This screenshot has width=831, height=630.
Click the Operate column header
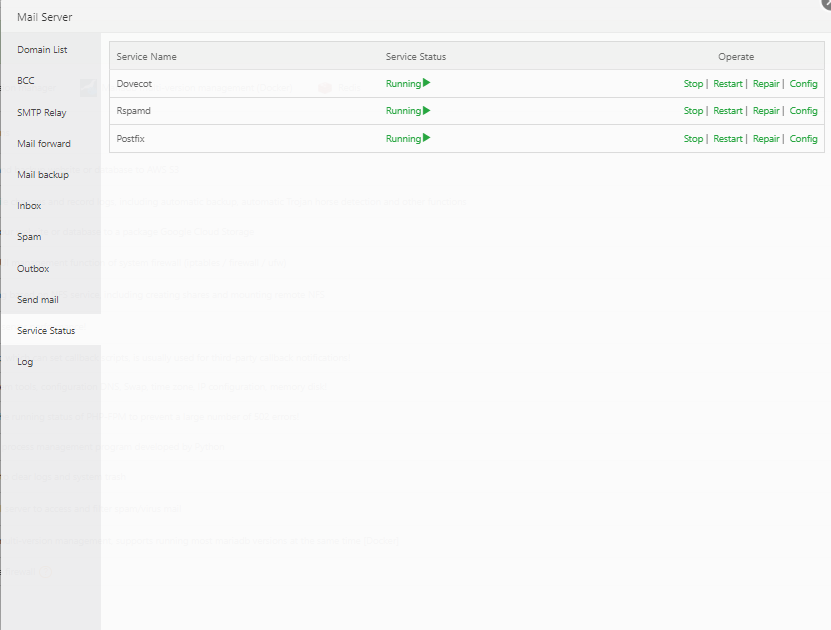coord(736,57)
